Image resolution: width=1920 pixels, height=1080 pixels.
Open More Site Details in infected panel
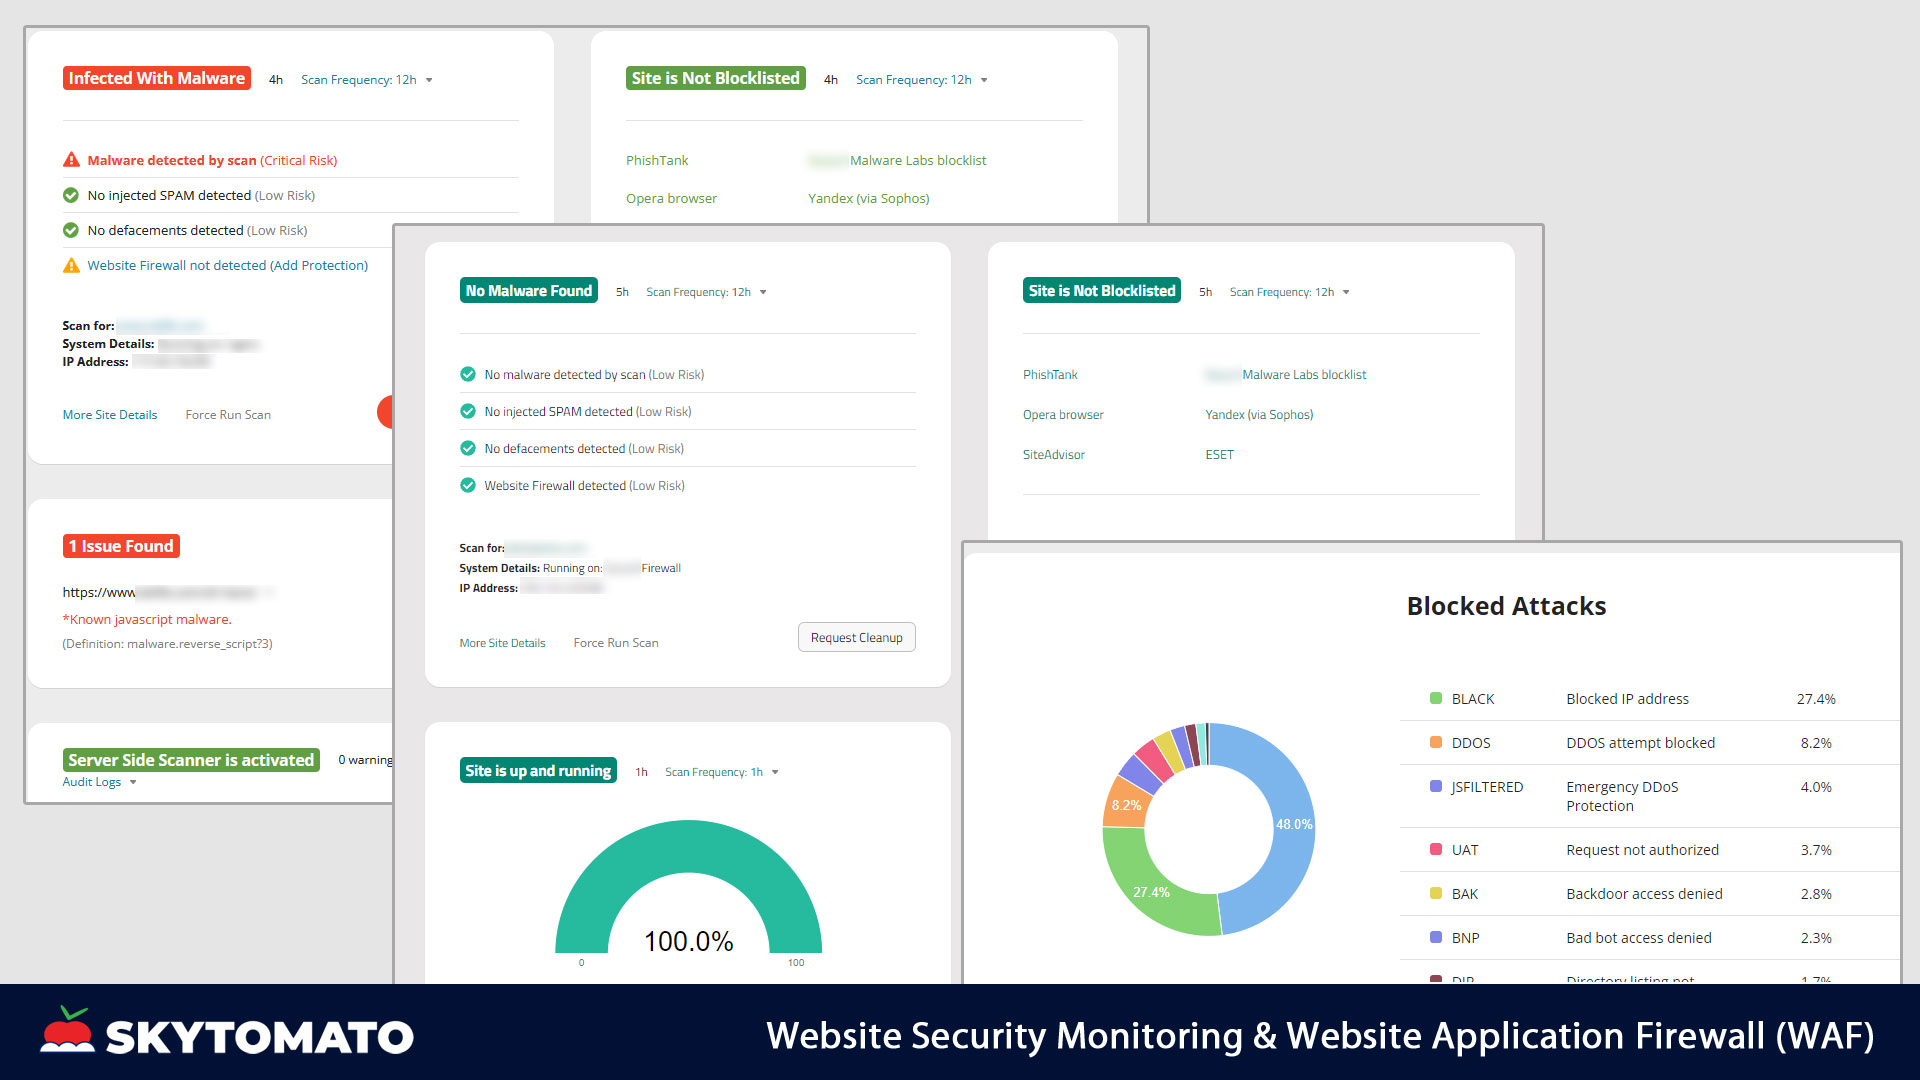[x=110, y=415]
